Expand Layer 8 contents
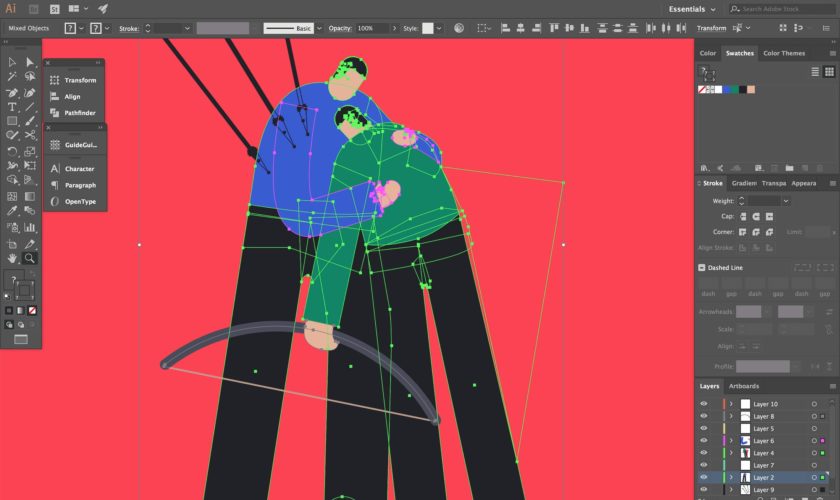This screenshot has height=500, width=840. (731, 416)
